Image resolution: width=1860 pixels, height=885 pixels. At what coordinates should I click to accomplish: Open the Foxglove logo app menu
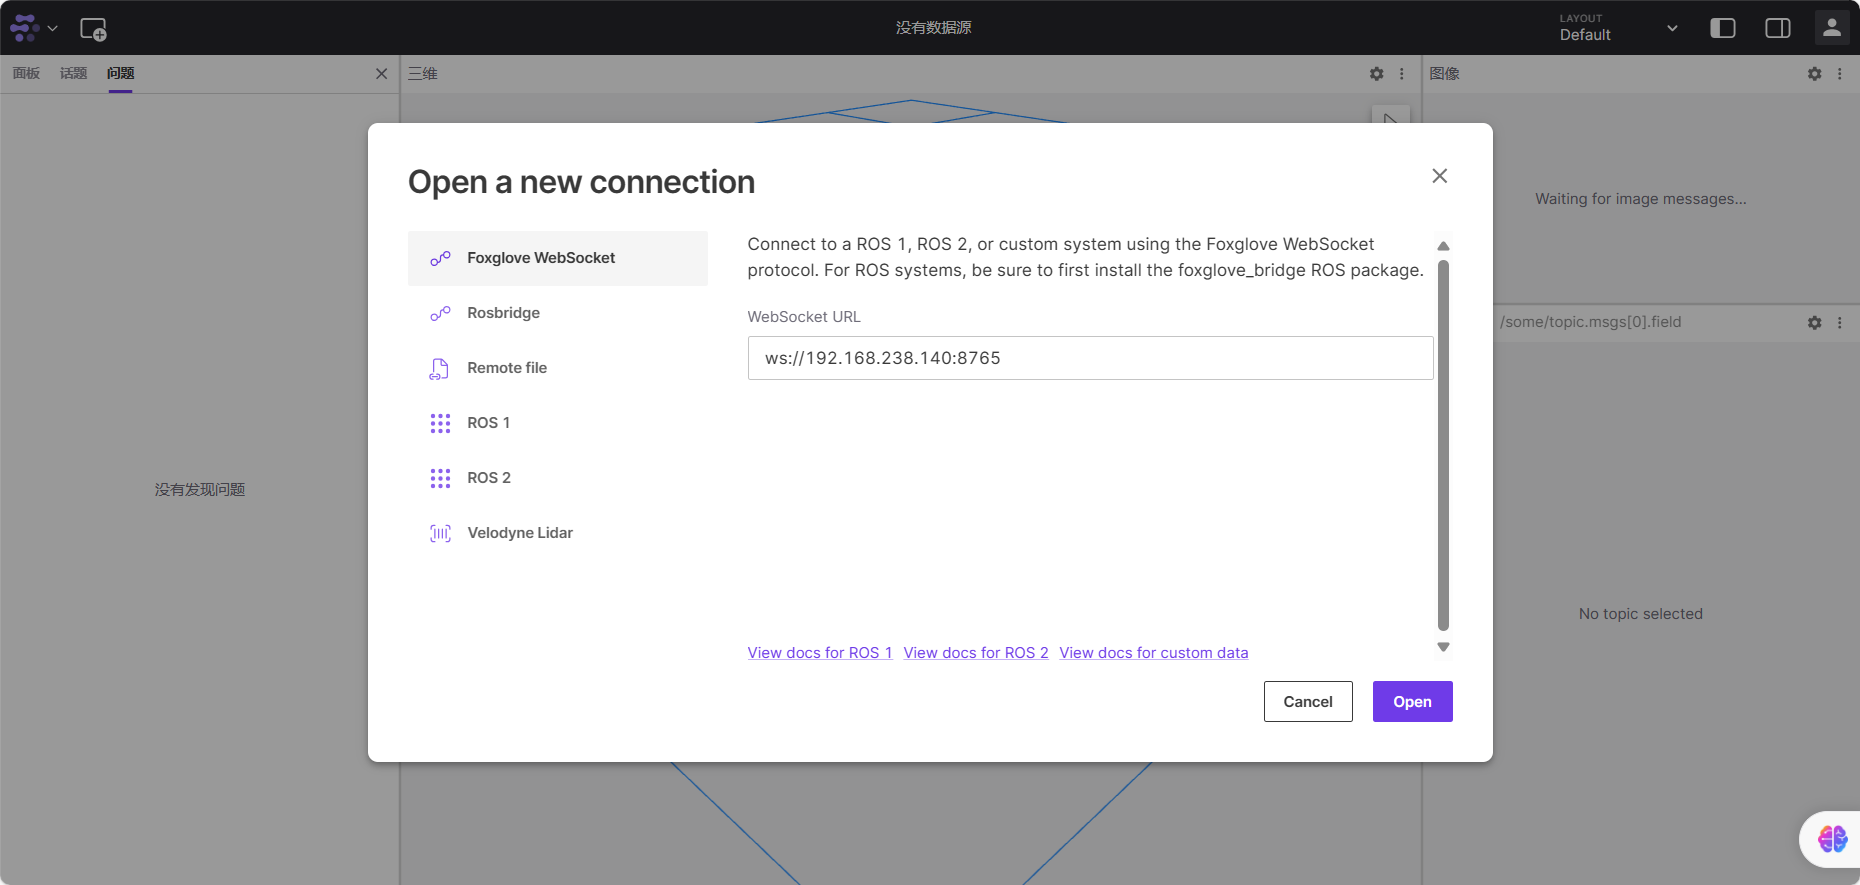[34, 28]
